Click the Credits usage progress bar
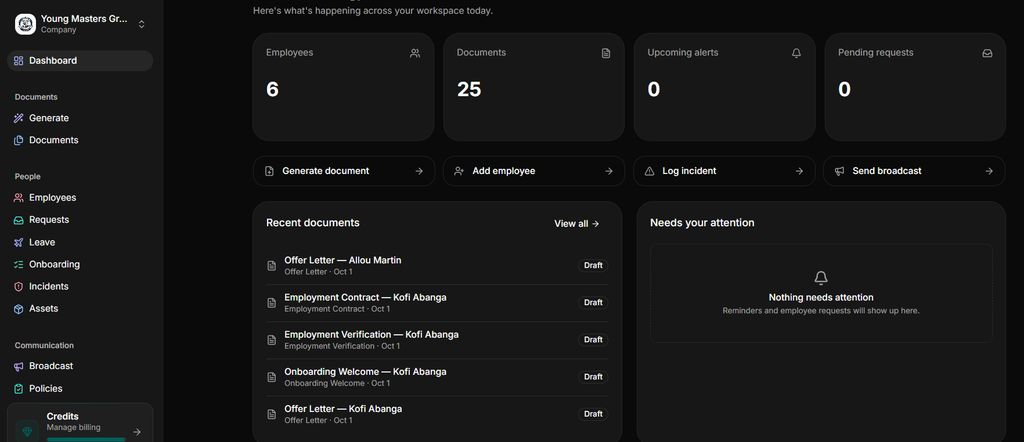1024x442 pixels. [86, 440]
